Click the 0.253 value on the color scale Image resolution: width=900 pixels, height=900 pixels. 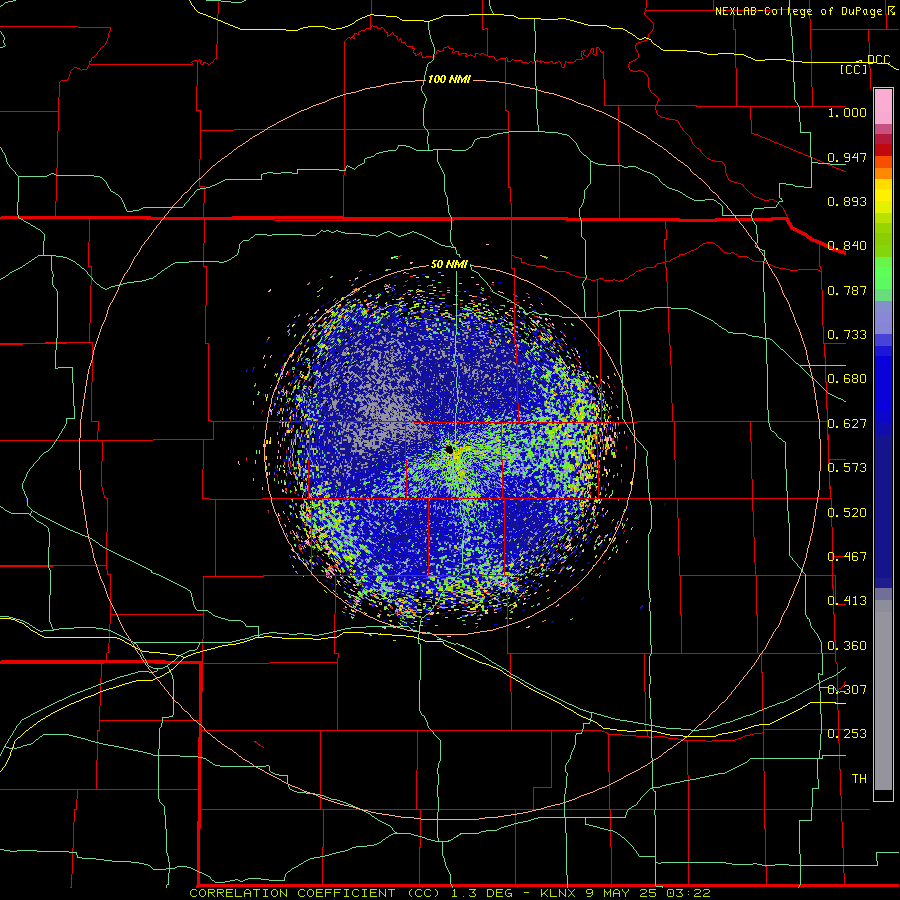(847, 734)
